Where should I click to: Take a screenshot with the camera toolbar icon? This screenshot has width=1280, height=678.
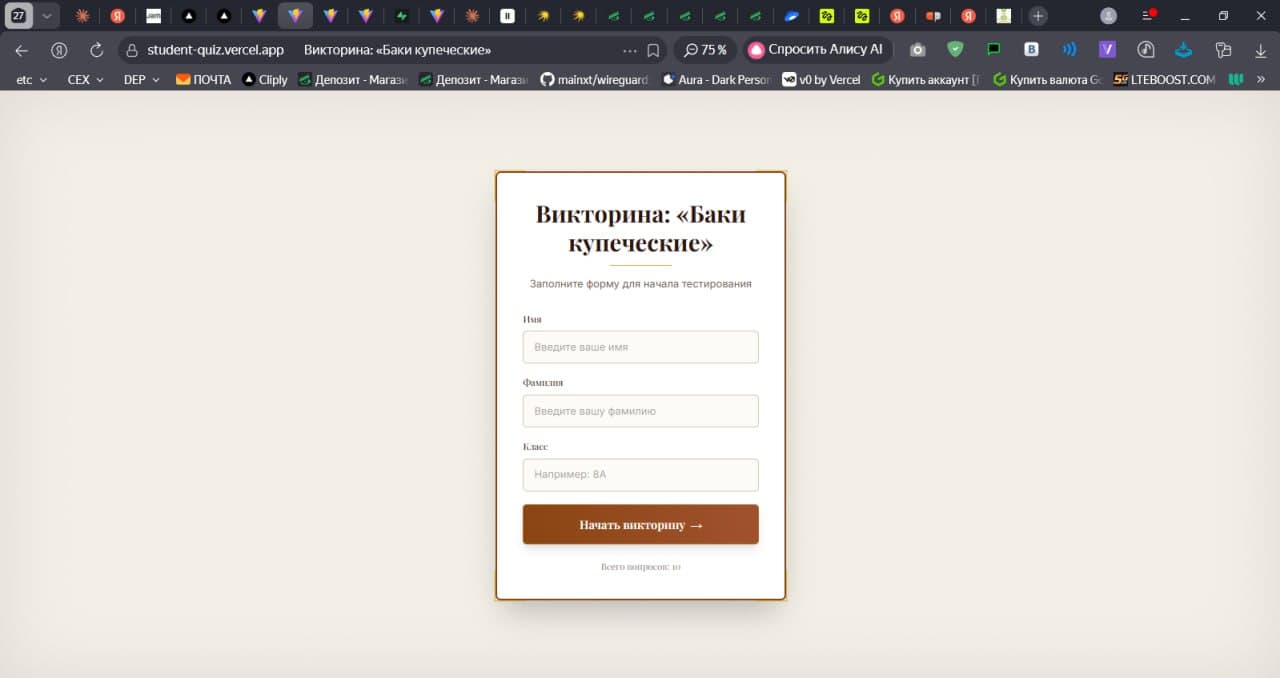point(918,50)
